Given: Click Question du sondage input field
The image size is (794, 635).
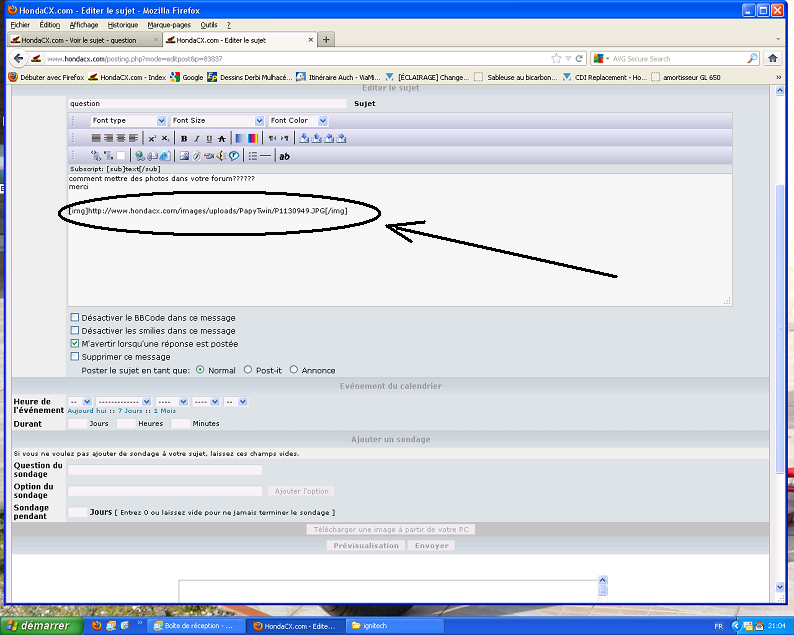Looking at the screenshot, I should (165, 469).
